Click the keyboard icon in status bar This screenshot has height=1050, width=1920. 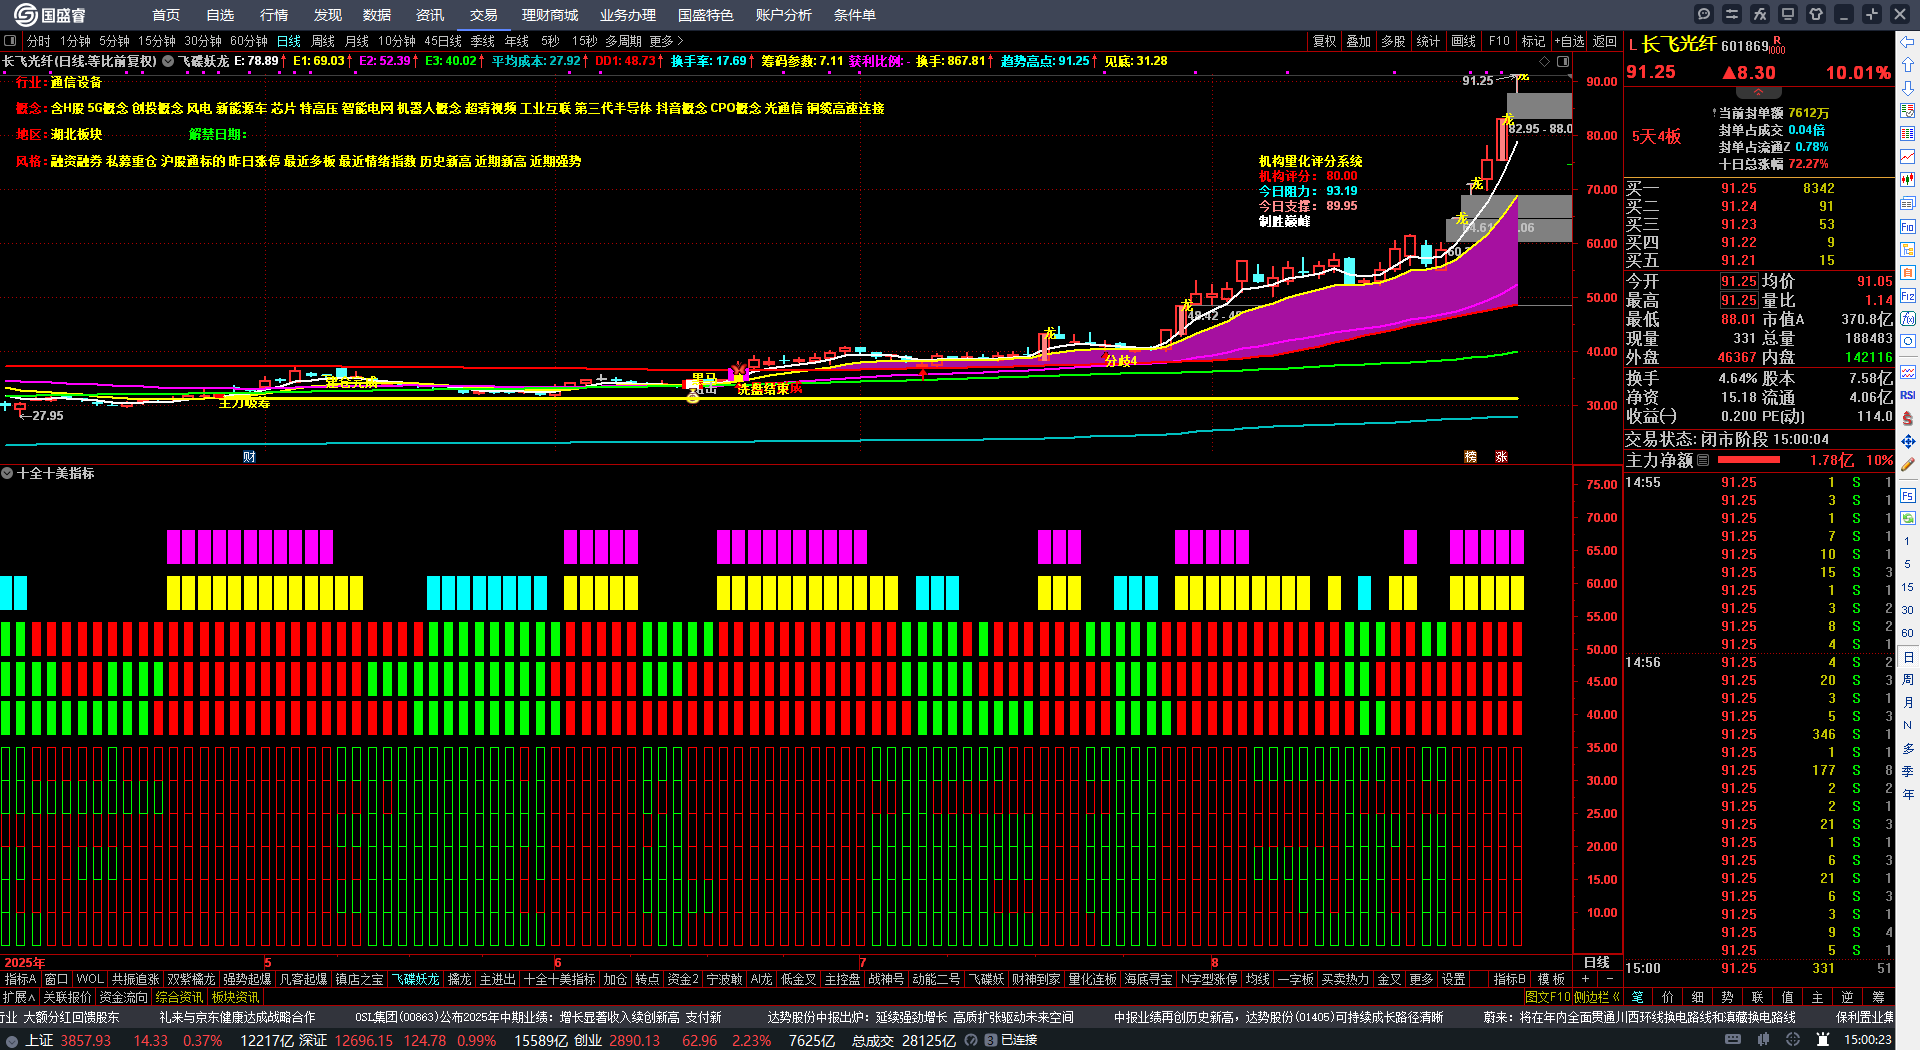pyautogui.click(x=1733, y=1040)
